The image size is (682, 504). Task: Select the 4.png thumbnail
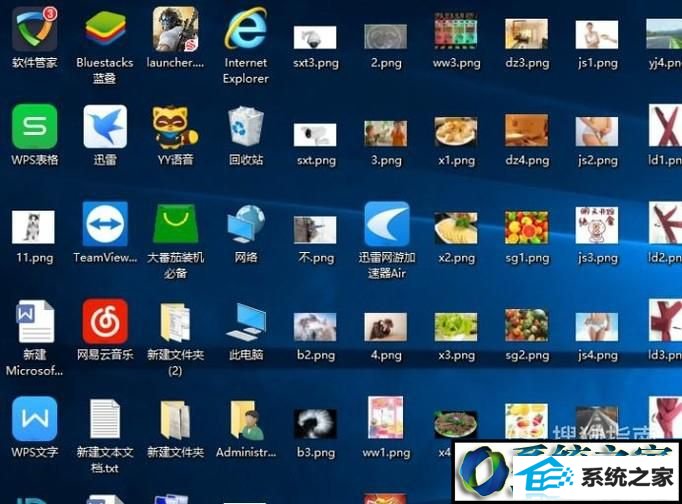pyautogui.click(x=385, y=327)
